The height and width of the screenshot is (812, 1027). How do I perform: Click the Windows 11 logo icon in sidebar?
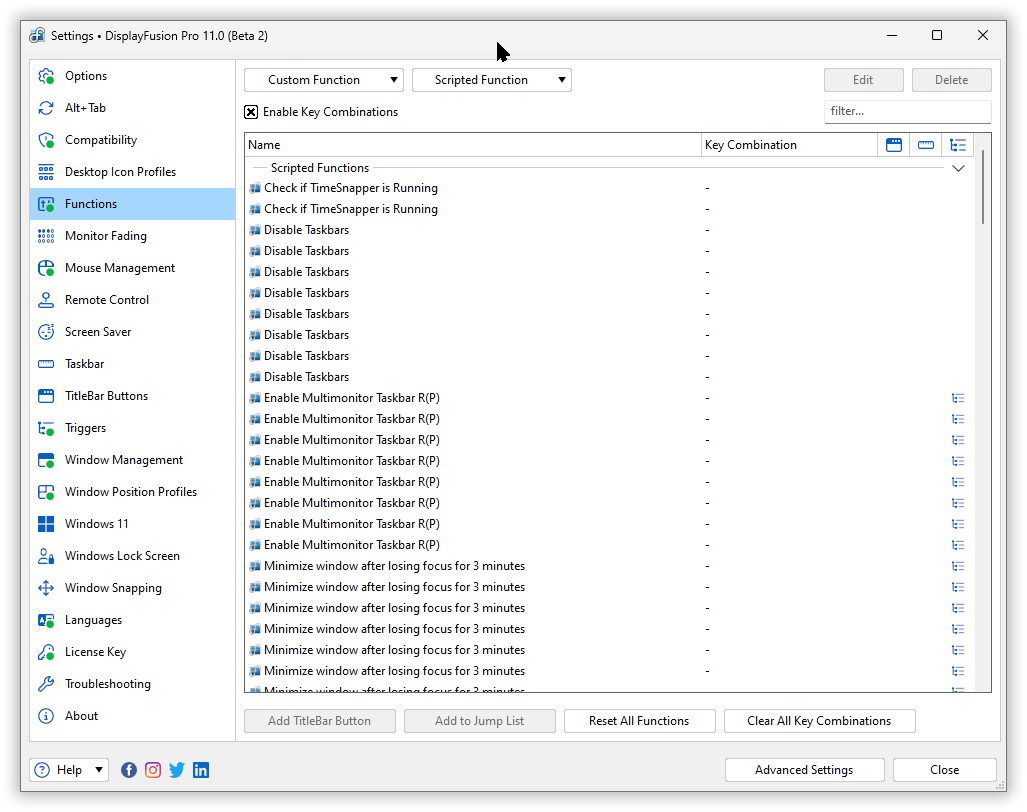pos(46,524)
